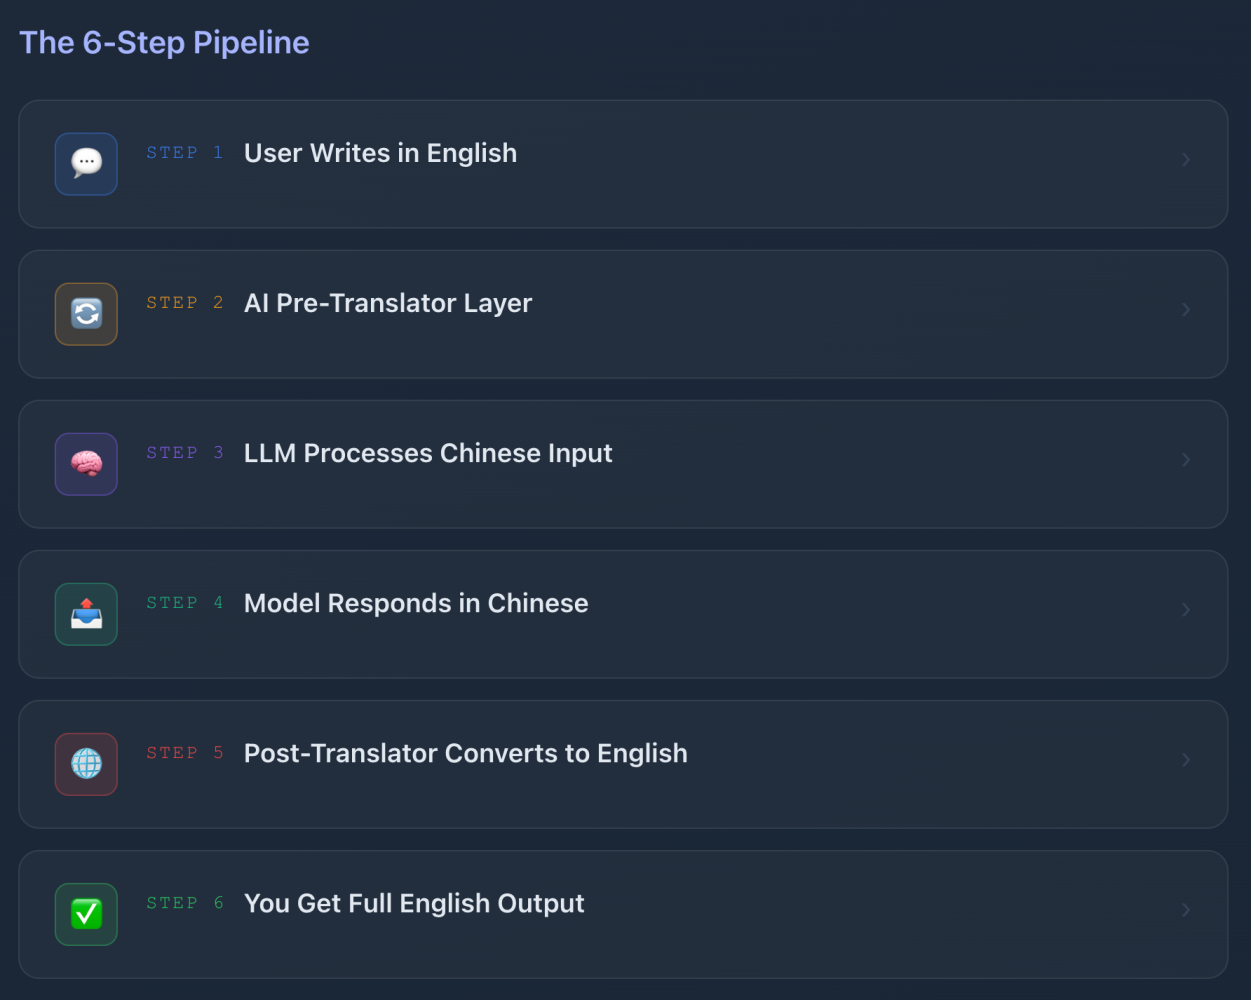
Task: Click the 'STEP 3' label
Action: pyautogui.click(x=185, y=453)
